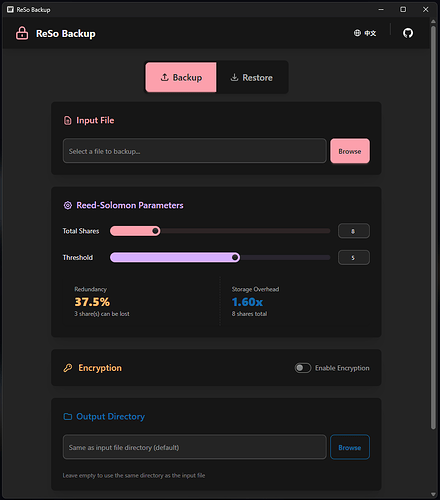The image size is (440, 500).
Task: Focus the output directory path field
Action: pyautogui.click(x=194, y=447)
